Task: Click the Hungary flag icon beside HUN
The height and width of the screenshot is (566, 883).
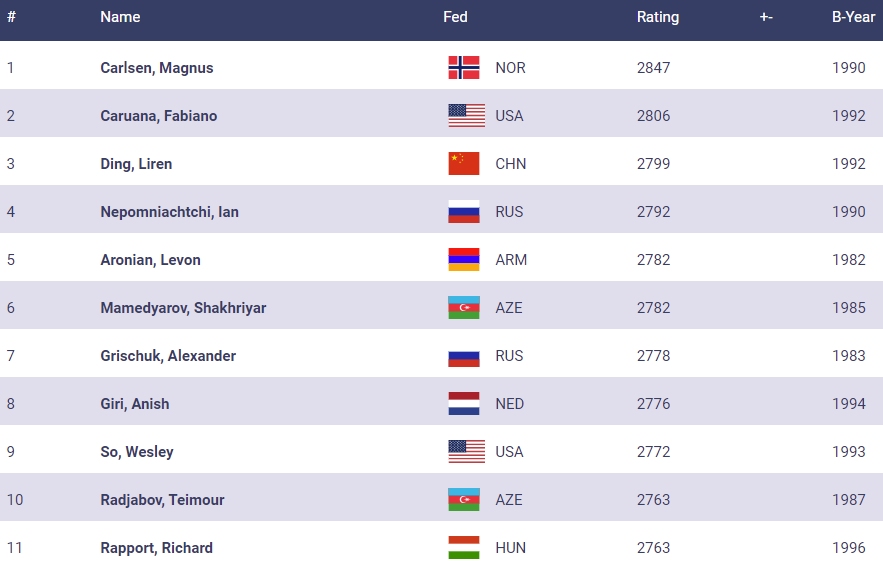Action: click(464, 548)
